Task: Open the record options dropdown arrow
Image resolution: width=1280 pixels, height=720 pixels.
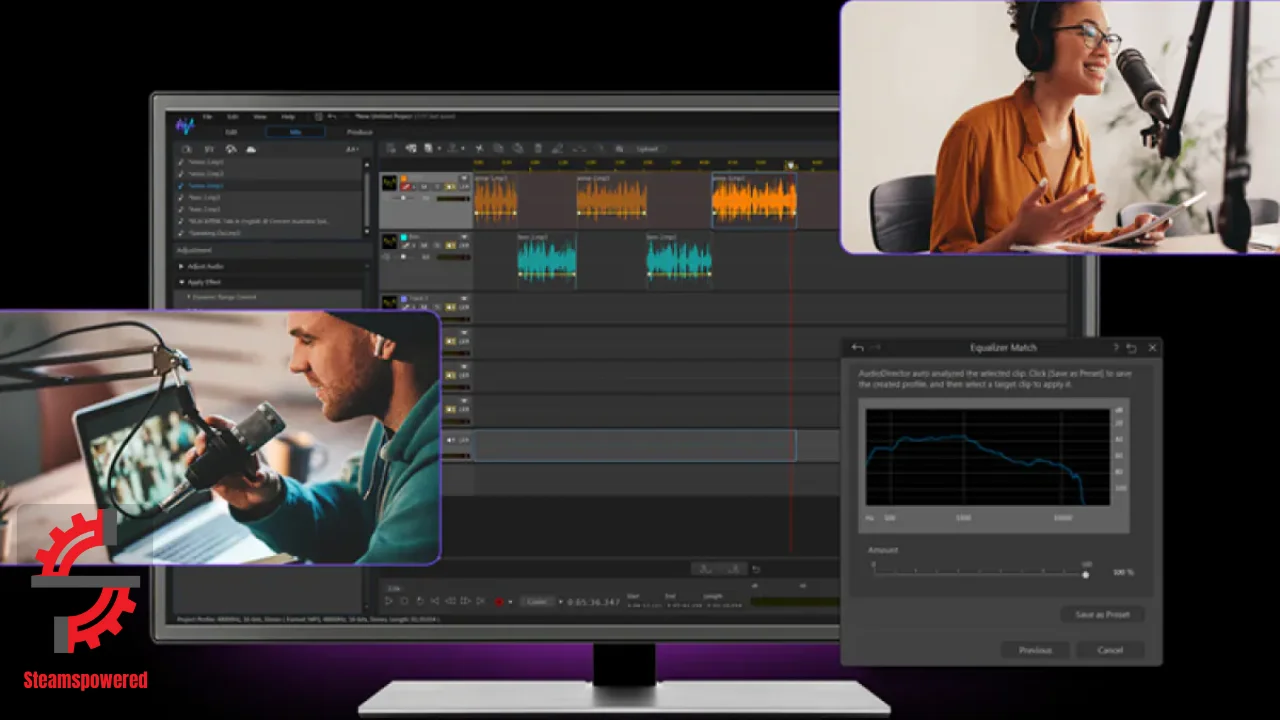Action: pyautogui.click(x=510, y=601)
